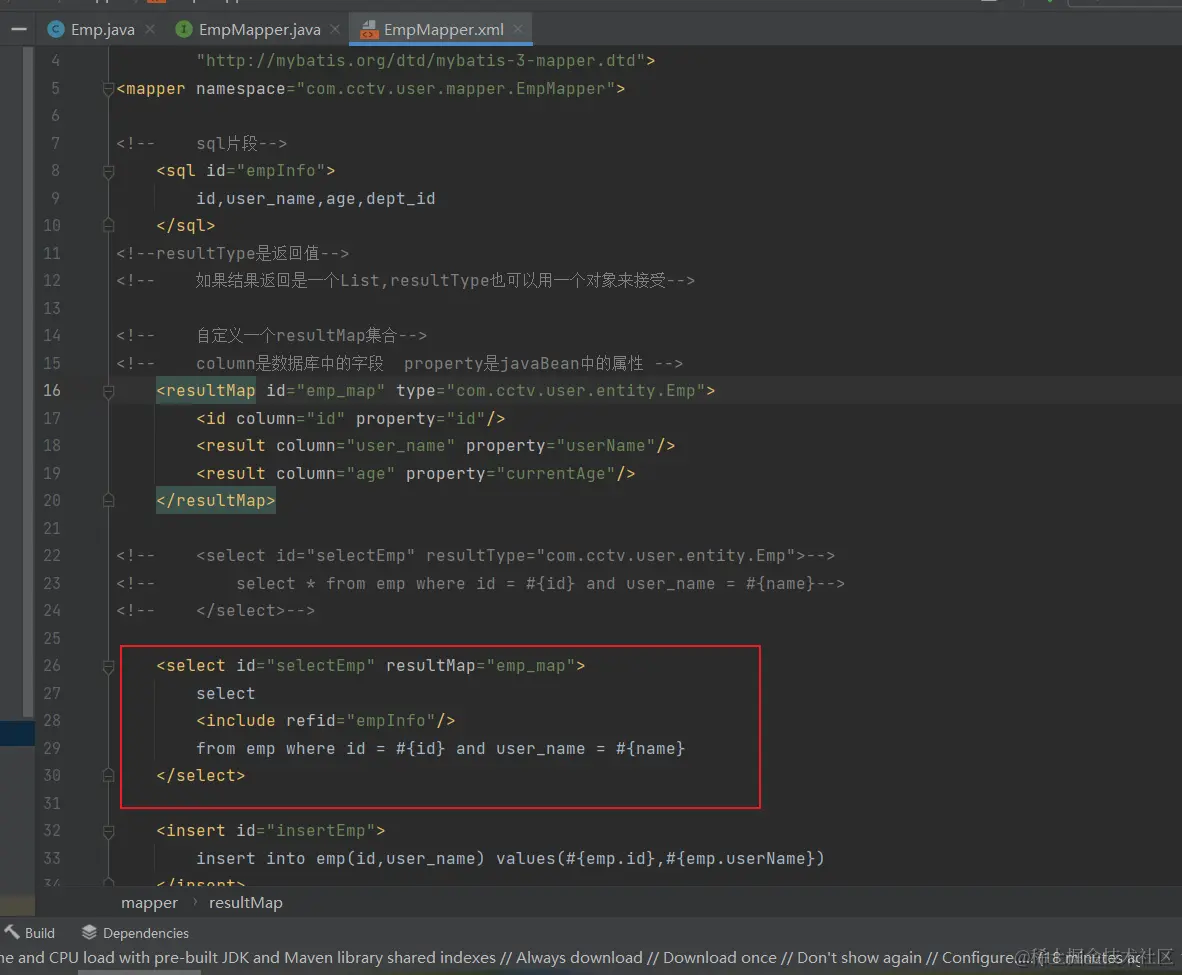Image resolution: width=1182 pixels, height=975 pixels.
Task: Click the <include refid="empInfo"/> tag
Action: [326, 721]
